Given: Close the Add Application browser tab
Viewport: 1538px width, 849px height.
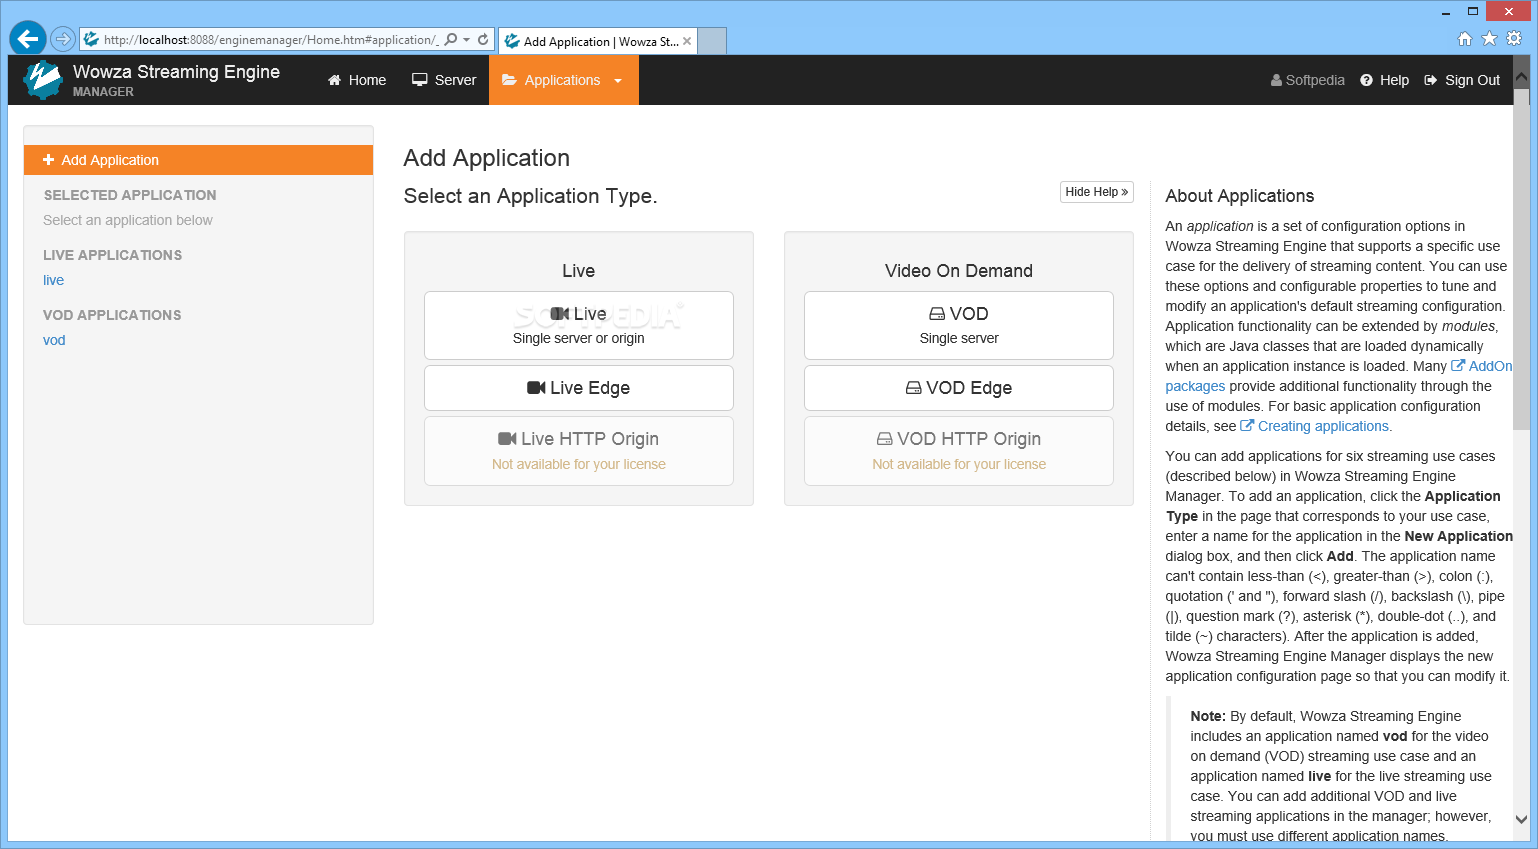Looking at the screenshot, I should click(687, 41).
